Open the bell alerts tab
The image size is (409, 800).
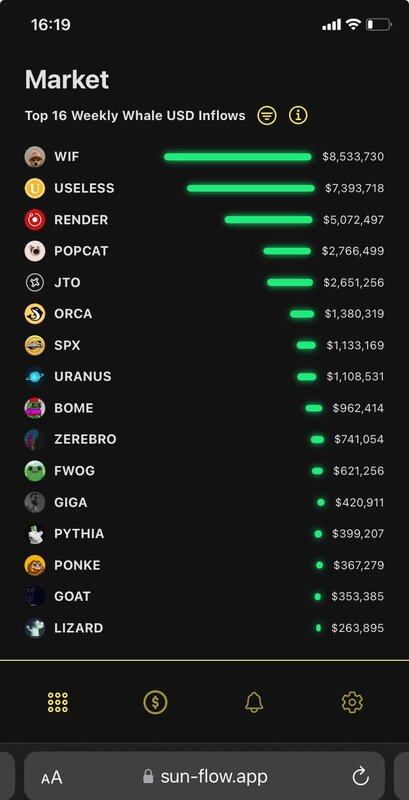click(254, 702)
